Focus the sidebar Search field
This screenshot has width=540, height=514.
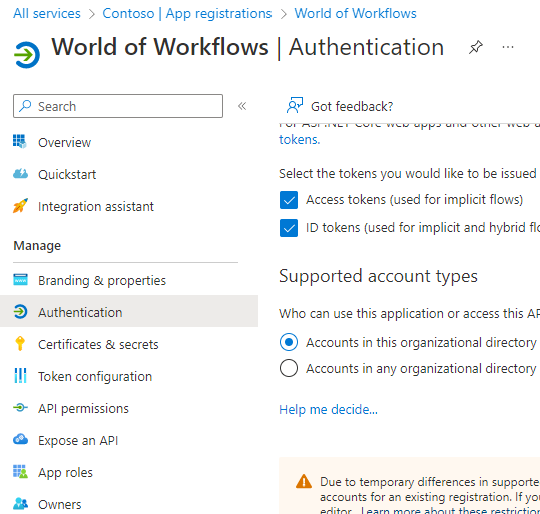coord(118,106)
